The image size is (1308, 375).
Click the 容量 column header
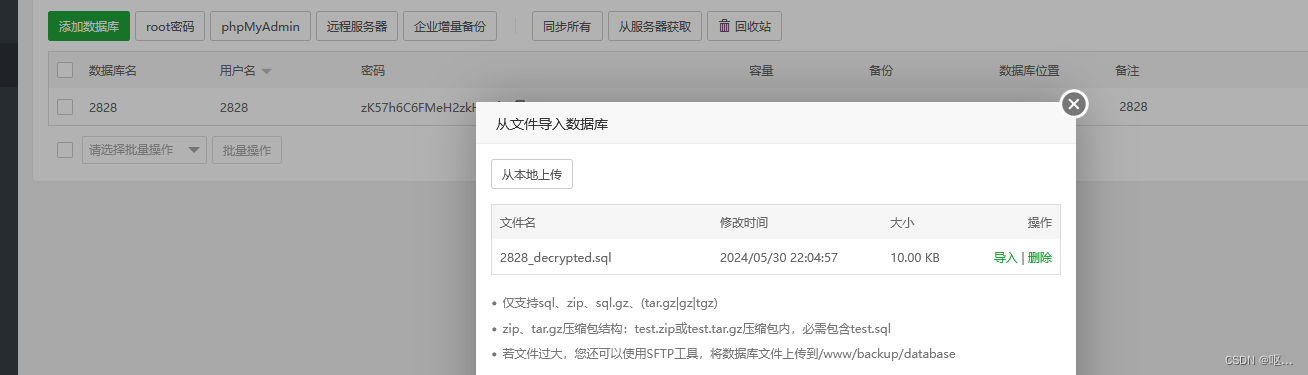click(x=762, y=71)
